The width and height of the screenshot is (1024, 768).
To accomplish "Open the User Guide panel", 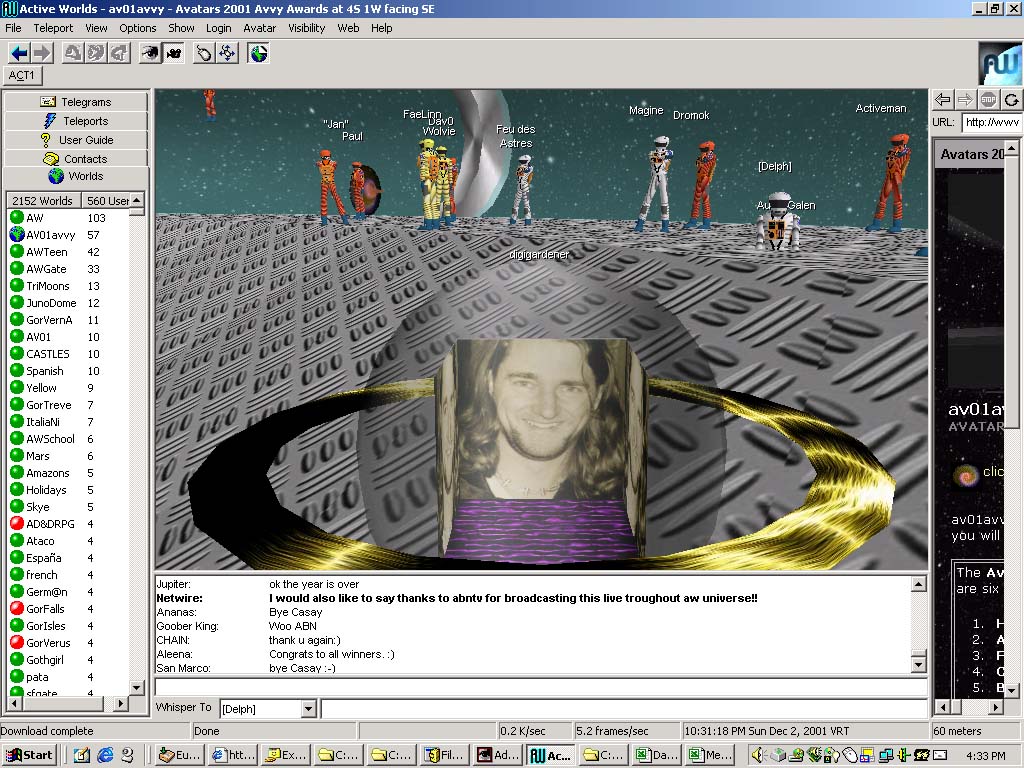I will click(x=76, y=140).
